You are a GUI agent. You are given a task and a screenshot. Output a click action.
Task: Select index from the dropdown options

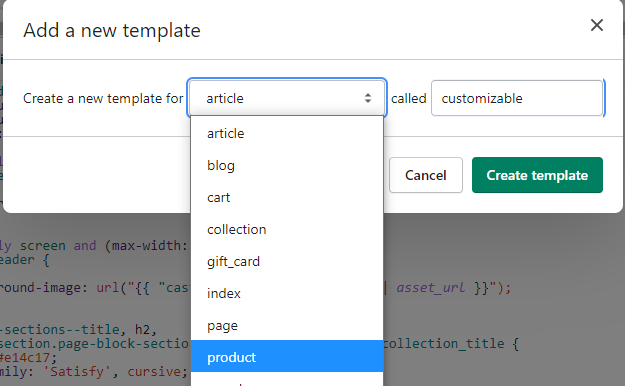click(x=287, y=293)
